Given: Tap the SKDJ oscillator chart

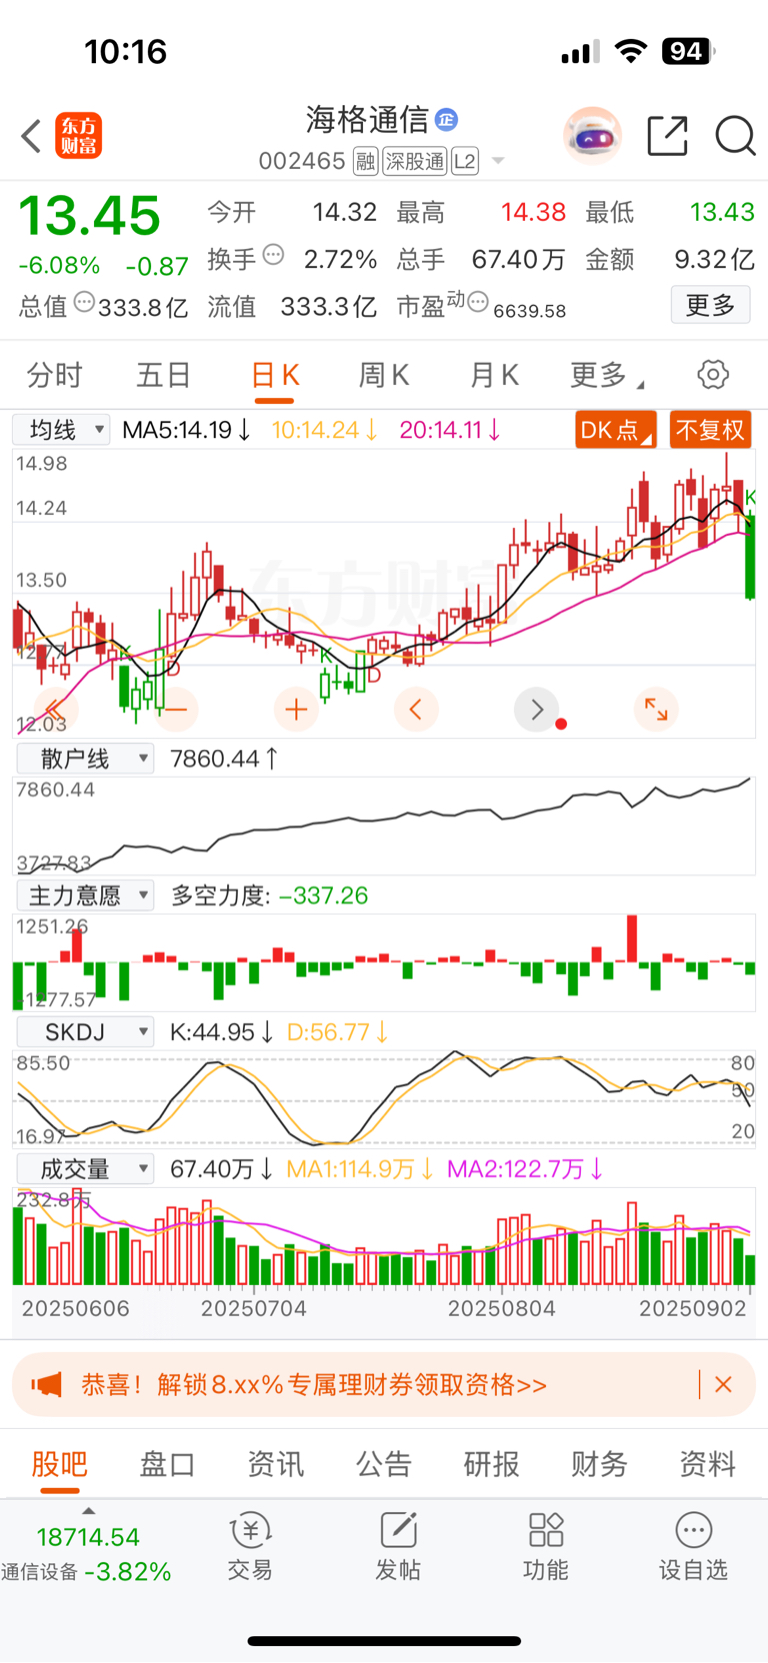Looking at the screenshot, I should [384, 1098].
